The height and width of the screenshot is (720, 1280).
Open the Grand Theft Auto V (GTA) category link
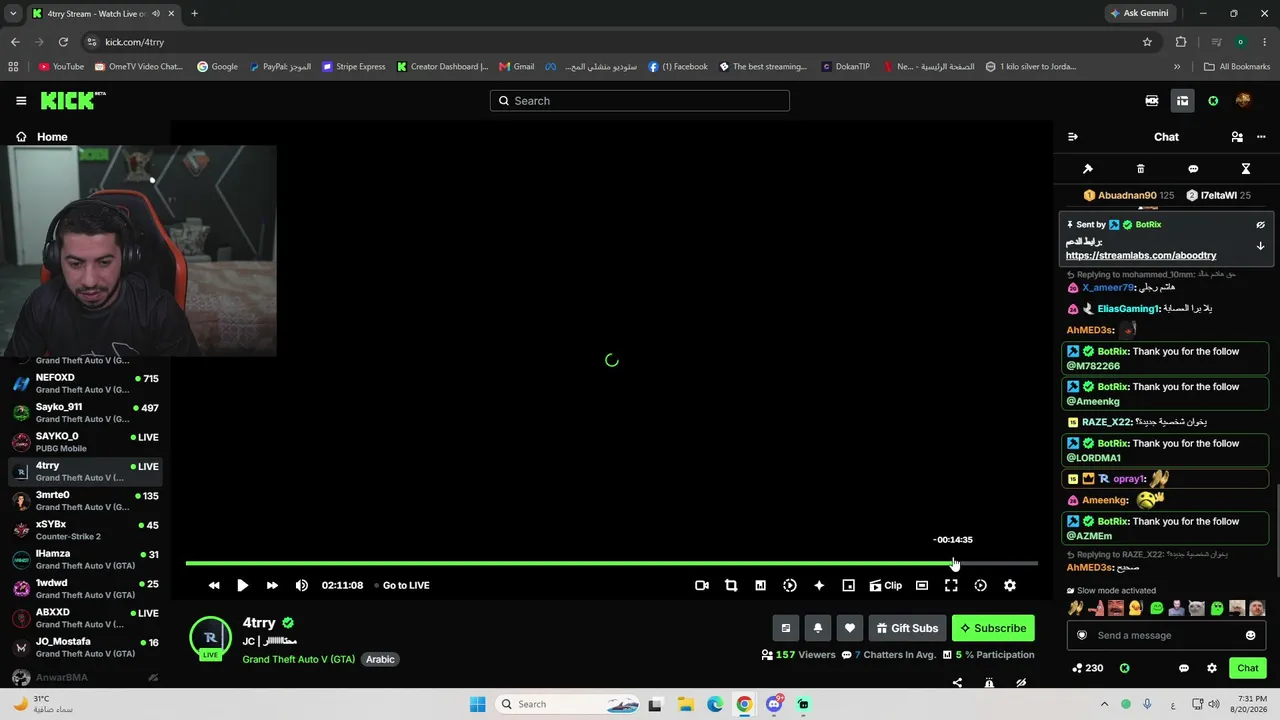pos(299,659)
